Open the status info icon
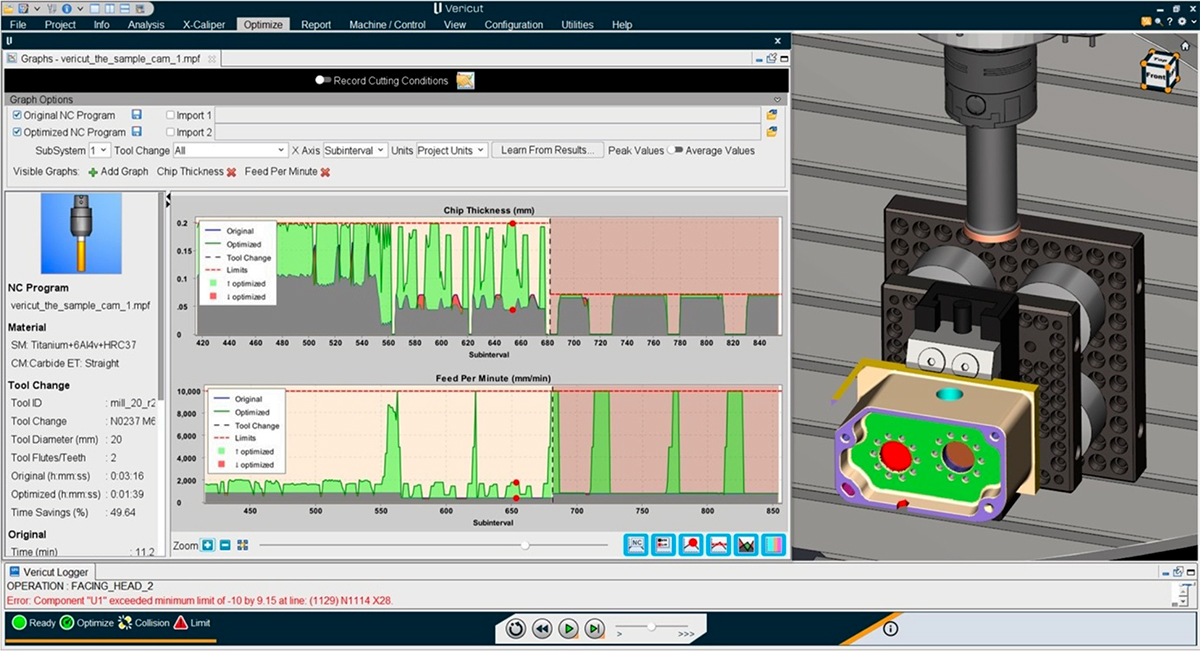Screen dimensions: 1200x651 (890, 629)
